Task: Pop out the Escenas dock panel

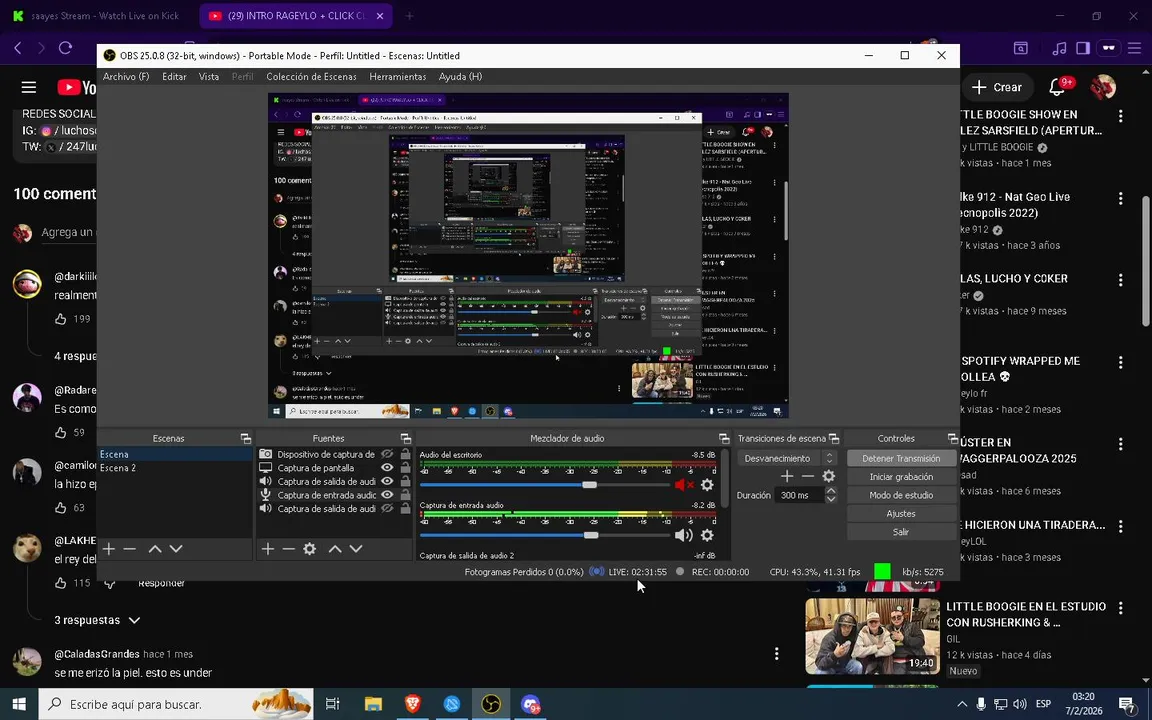Action: [x=245, y=439]
